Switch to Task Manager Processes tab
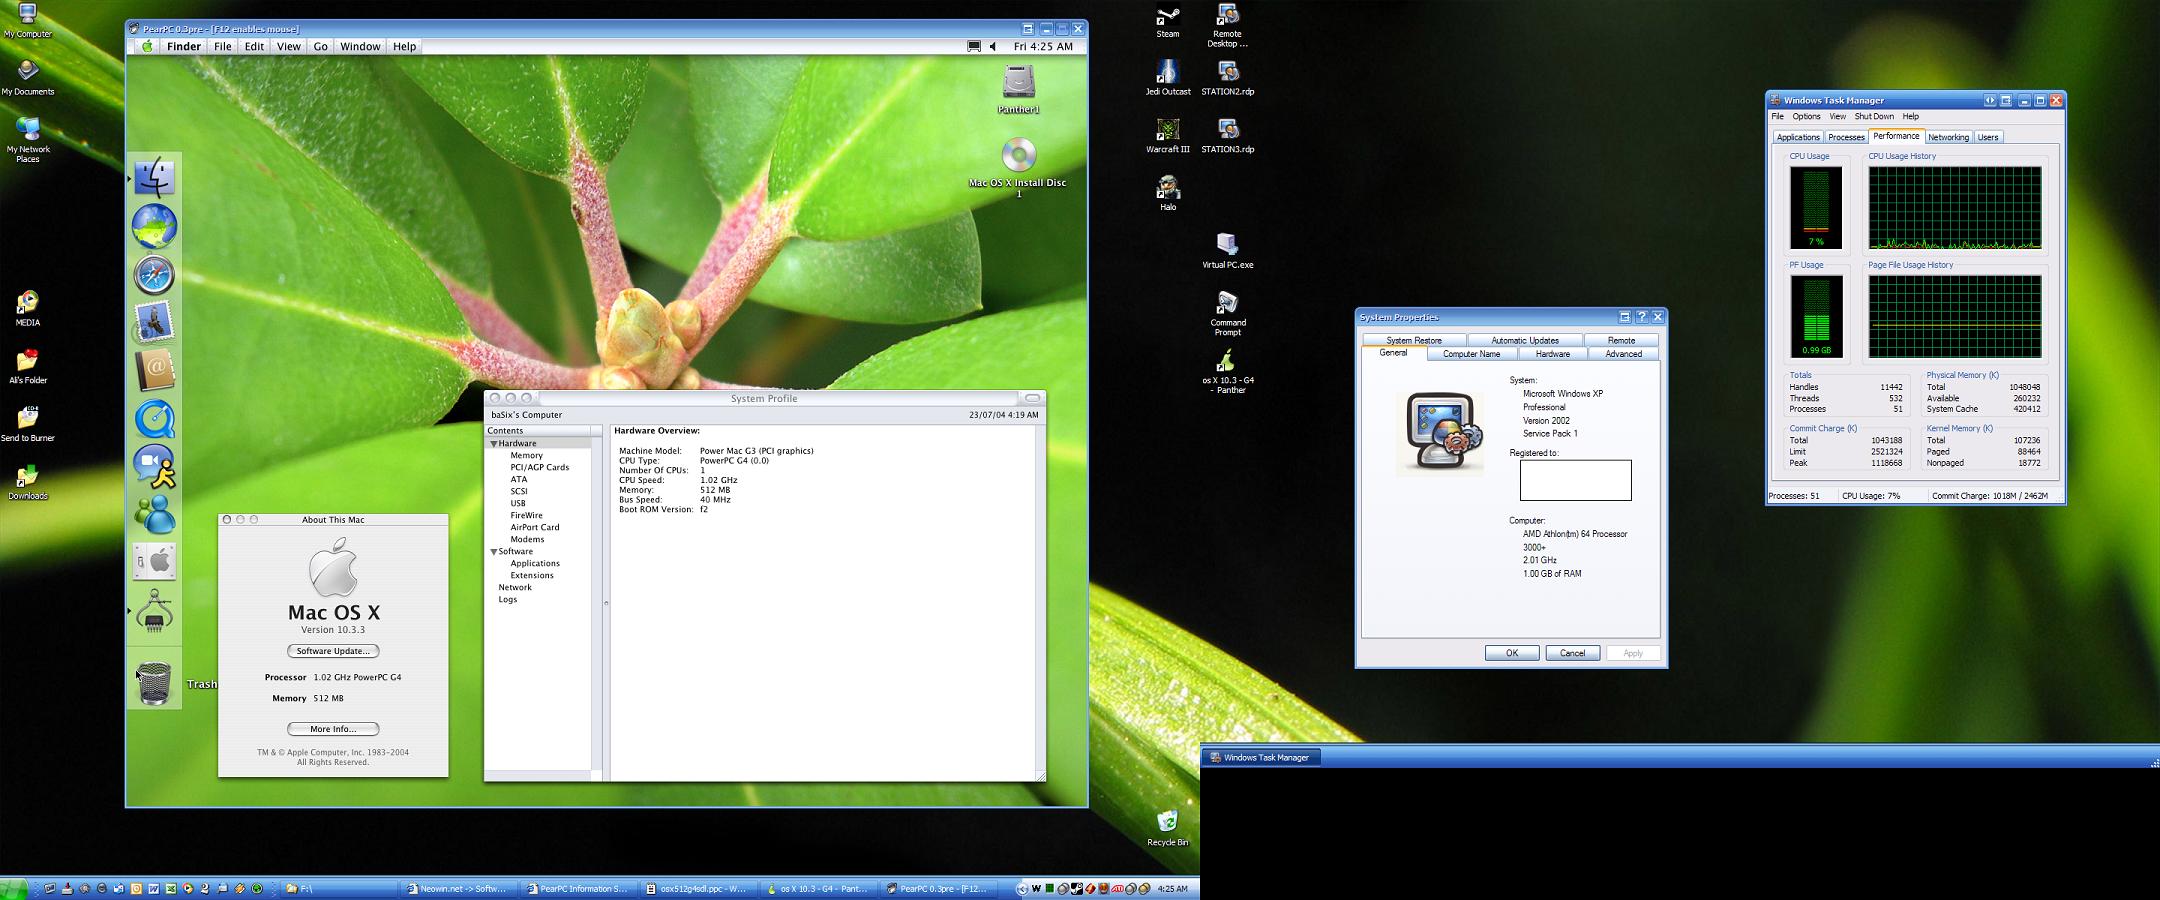This screenshot has height=900, width=2160. [1846, 137]
